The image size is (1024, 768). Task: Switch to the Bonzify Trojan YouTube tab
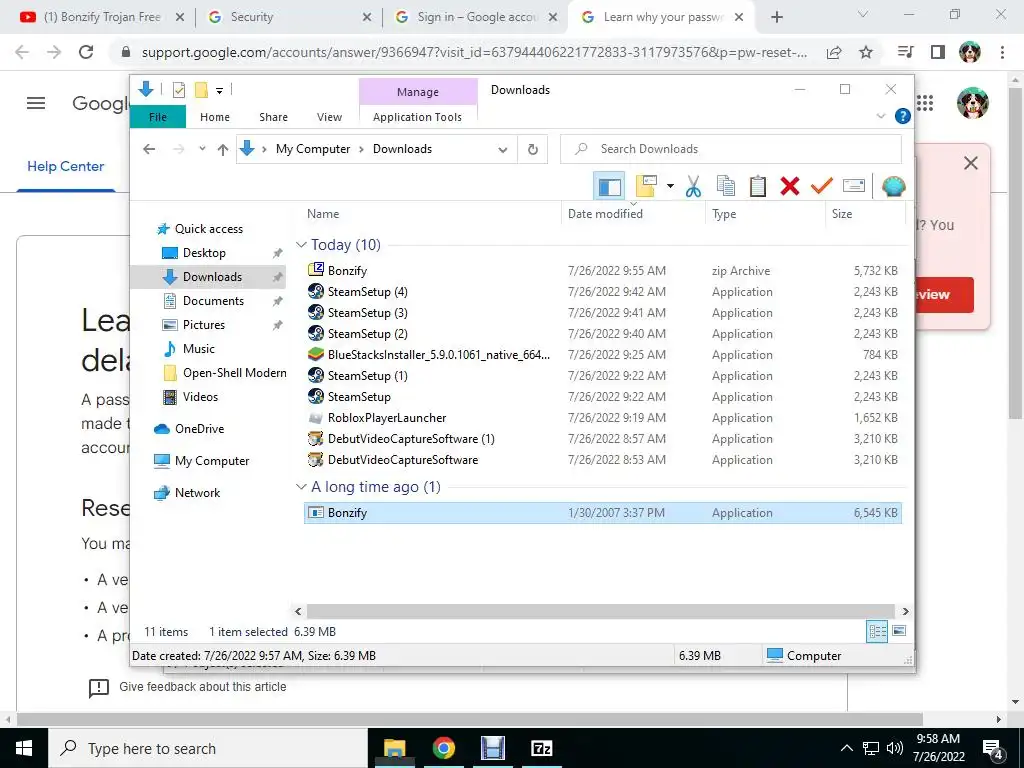tap(102, 17)
